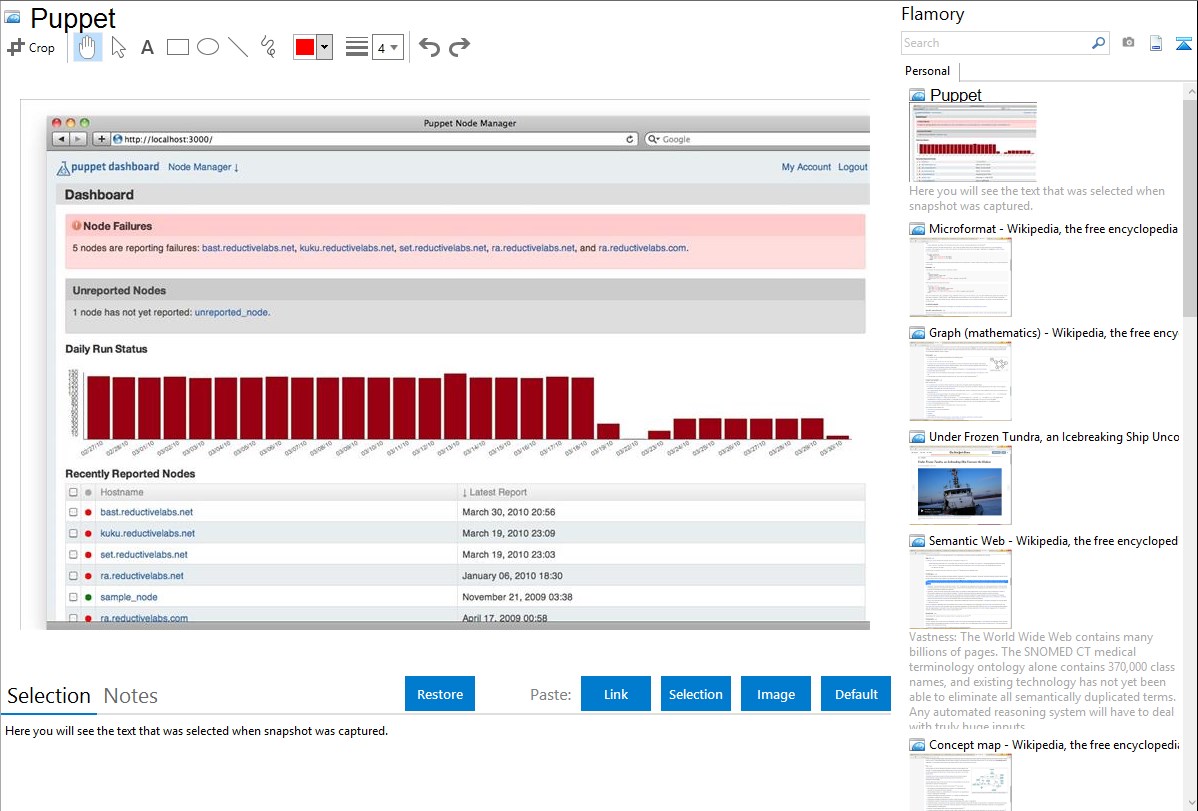Open the Concept map snapshot thumbnail
1198x811 pixels.
point(960,783)
